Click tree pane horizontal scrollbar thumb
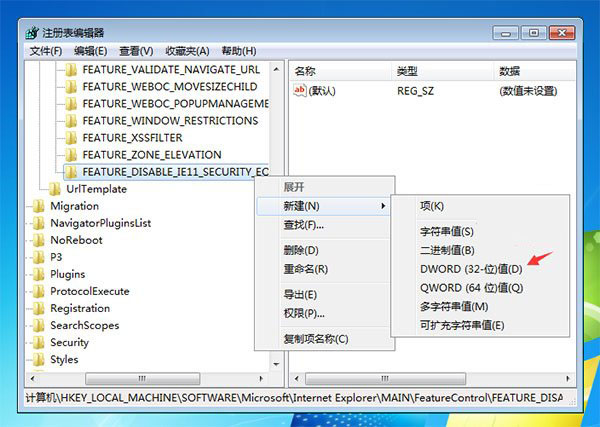Image resolution: width=600 pixels, height=427 pixels. (x=142, y=379)
